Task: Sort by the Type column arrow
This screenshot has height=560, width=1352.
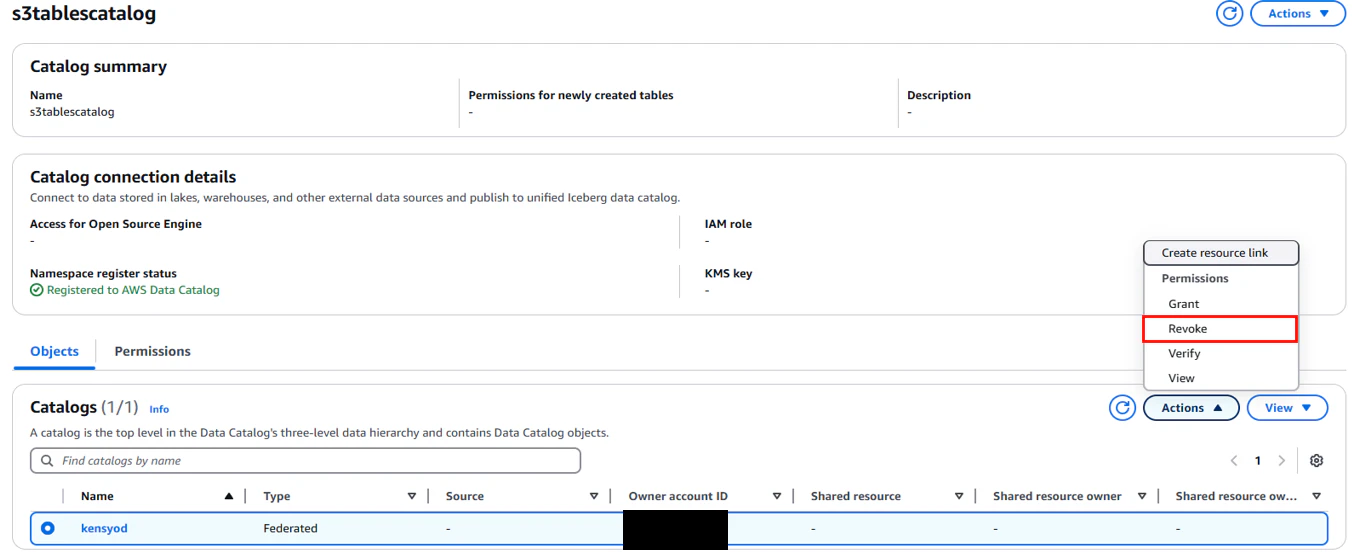Action: click(x=411, y=496)
